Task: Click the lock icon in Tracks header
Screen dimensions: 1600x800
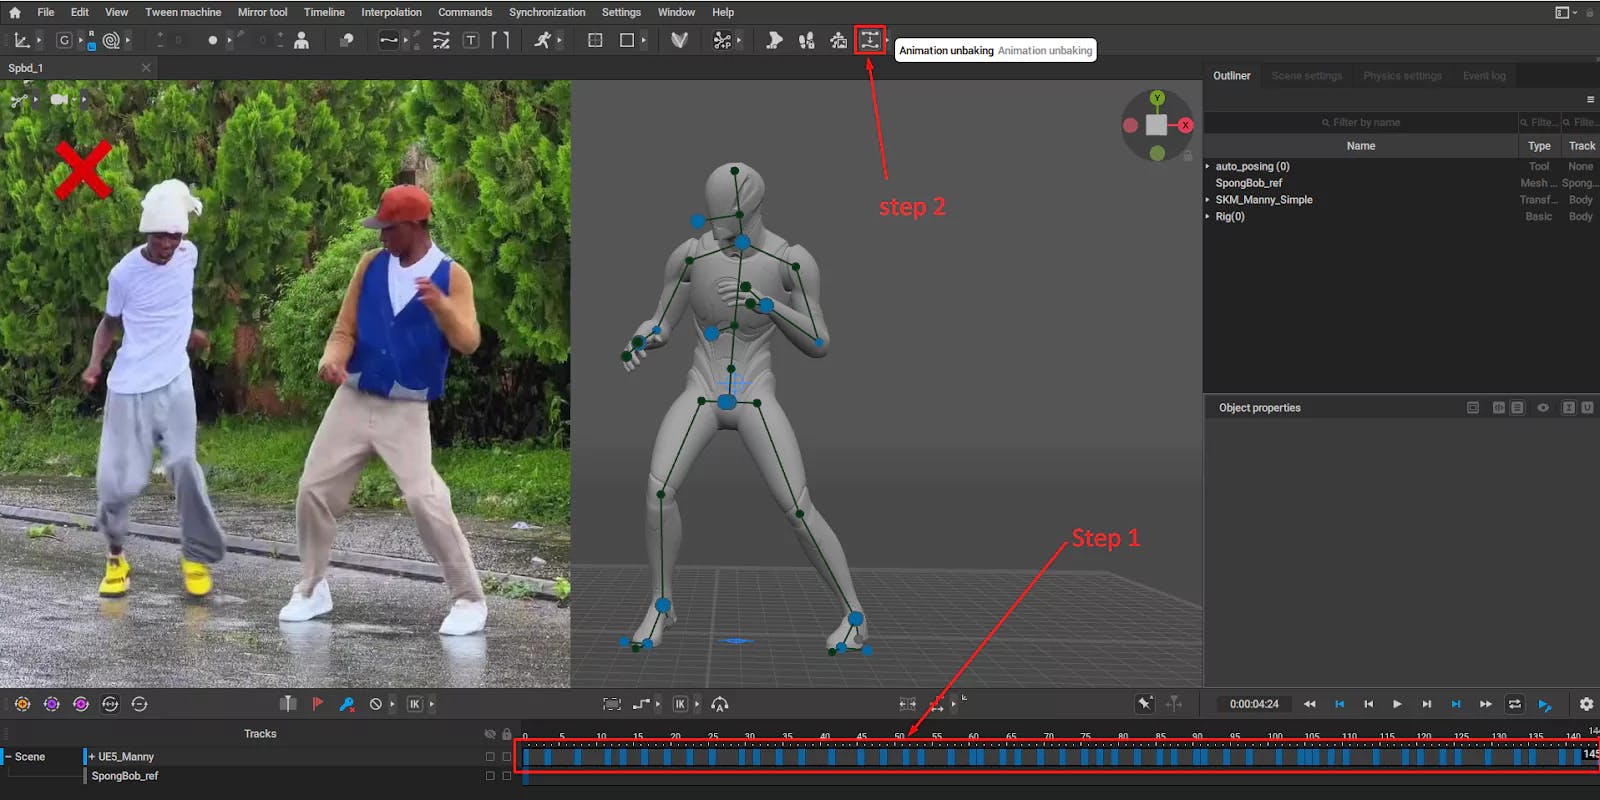Action: tap(507, 734)
